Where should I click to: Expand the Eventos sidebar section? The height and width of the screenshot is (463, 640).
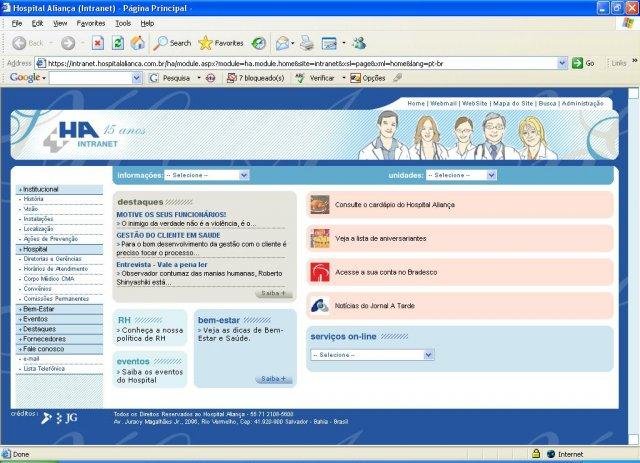[x=60, y=319]
